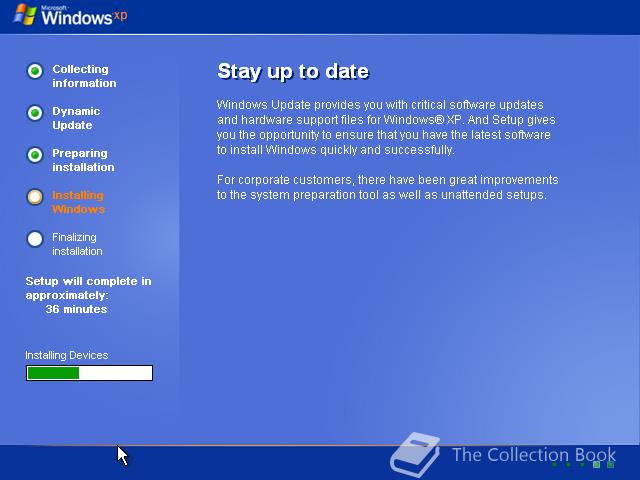Click the Stay up to date heading
Screen dimensions: 640x480
tap(293, 72)
